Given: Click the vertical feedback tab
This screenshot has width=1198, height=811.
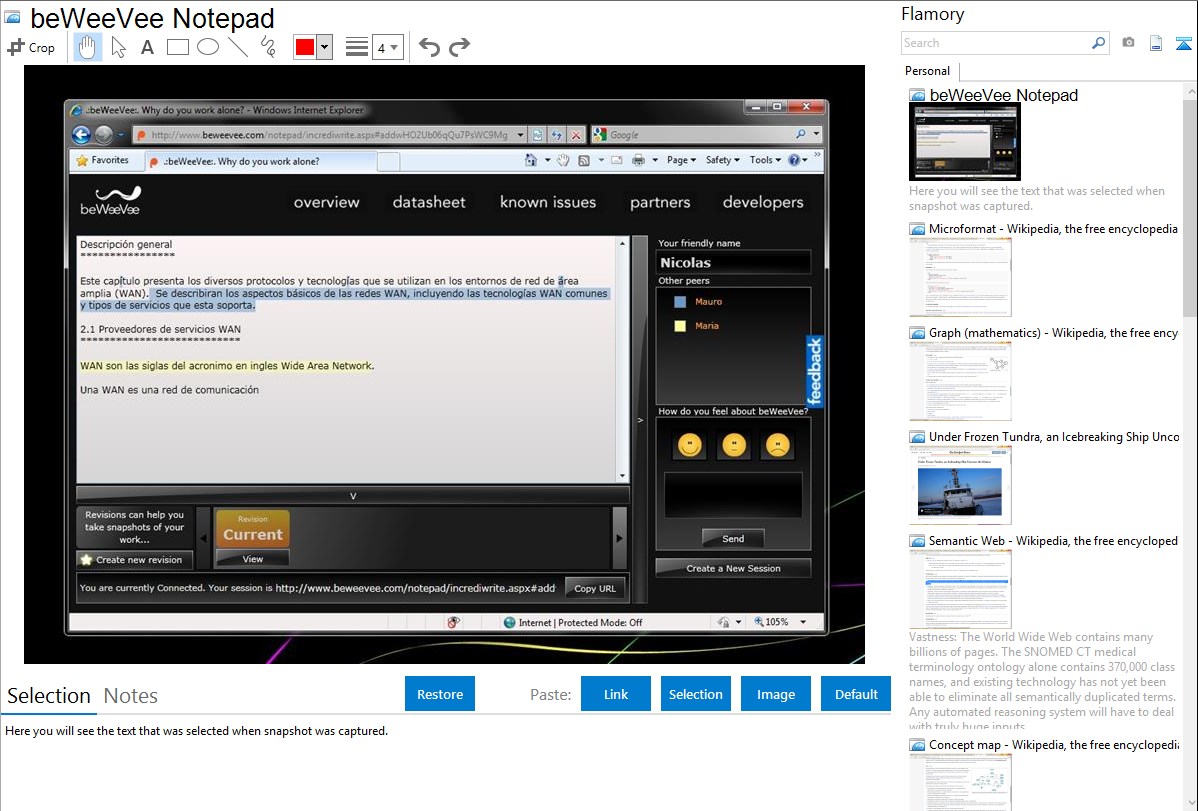Looking at the screenshot, I should click(x=814, y=371).
